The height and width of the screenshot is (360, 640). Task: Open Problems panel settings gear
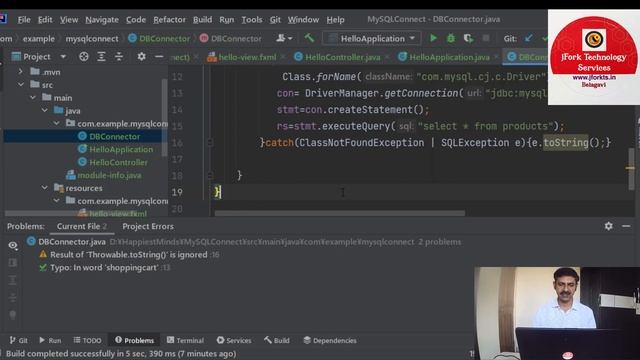(x=608, y=226)
